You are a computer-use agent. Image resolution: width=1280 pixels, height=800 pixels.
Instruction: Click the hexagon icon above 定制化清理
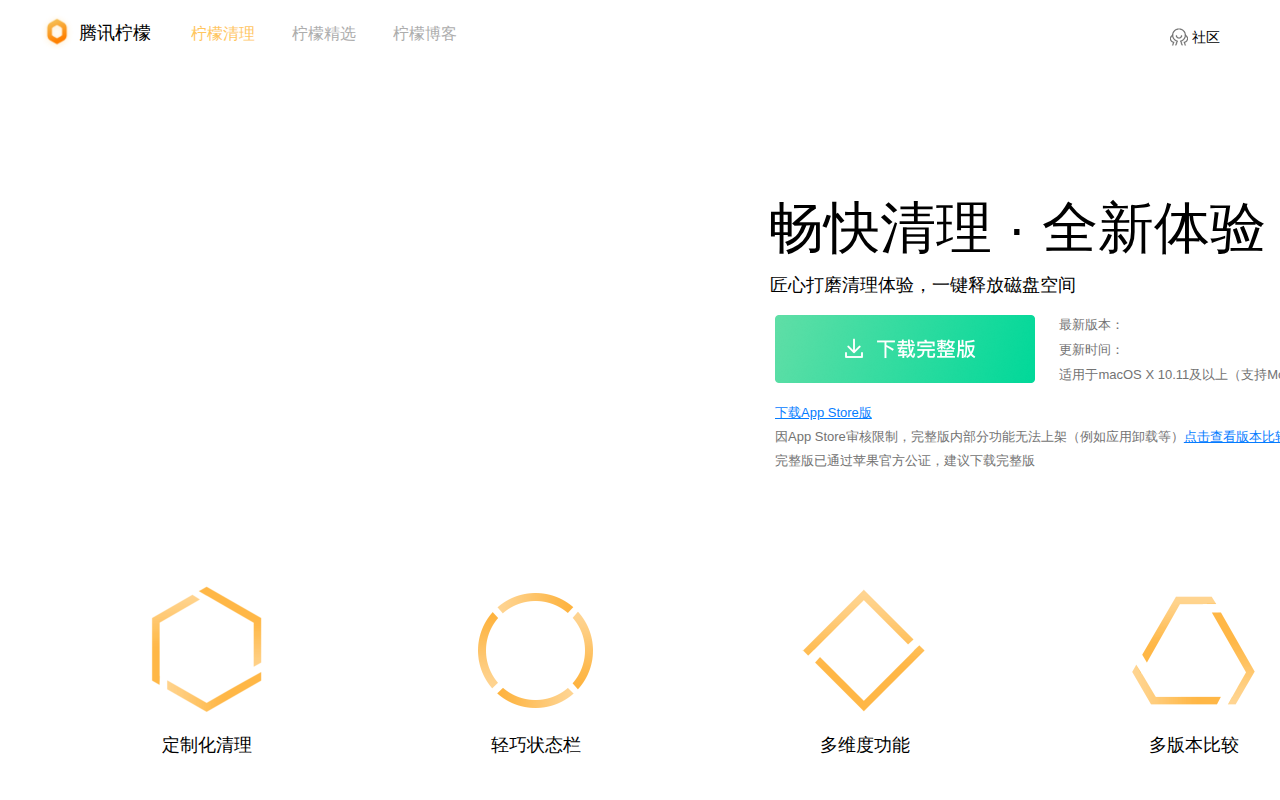[x=207, y=649]
